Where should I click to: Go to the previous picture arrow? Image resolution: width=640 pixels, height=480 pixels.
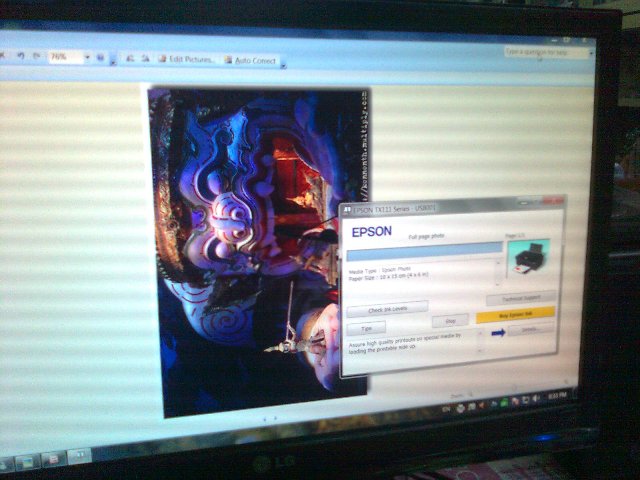pos(264,419)
